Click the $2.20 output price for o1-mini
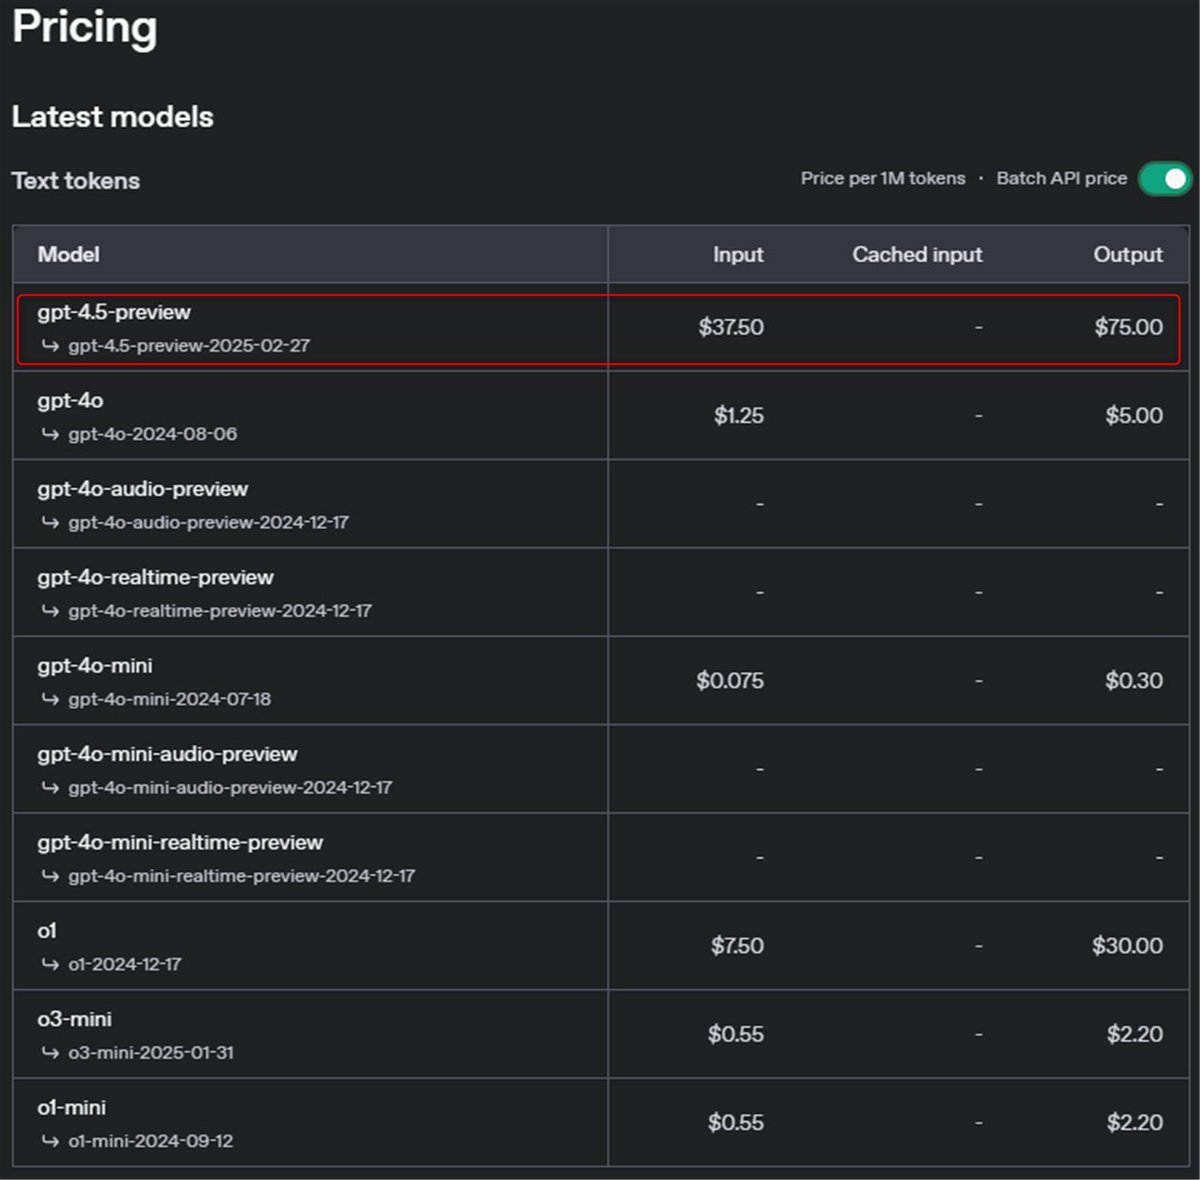This screenshot has width=1200, height=1180. click(x=1135, y=1123)
